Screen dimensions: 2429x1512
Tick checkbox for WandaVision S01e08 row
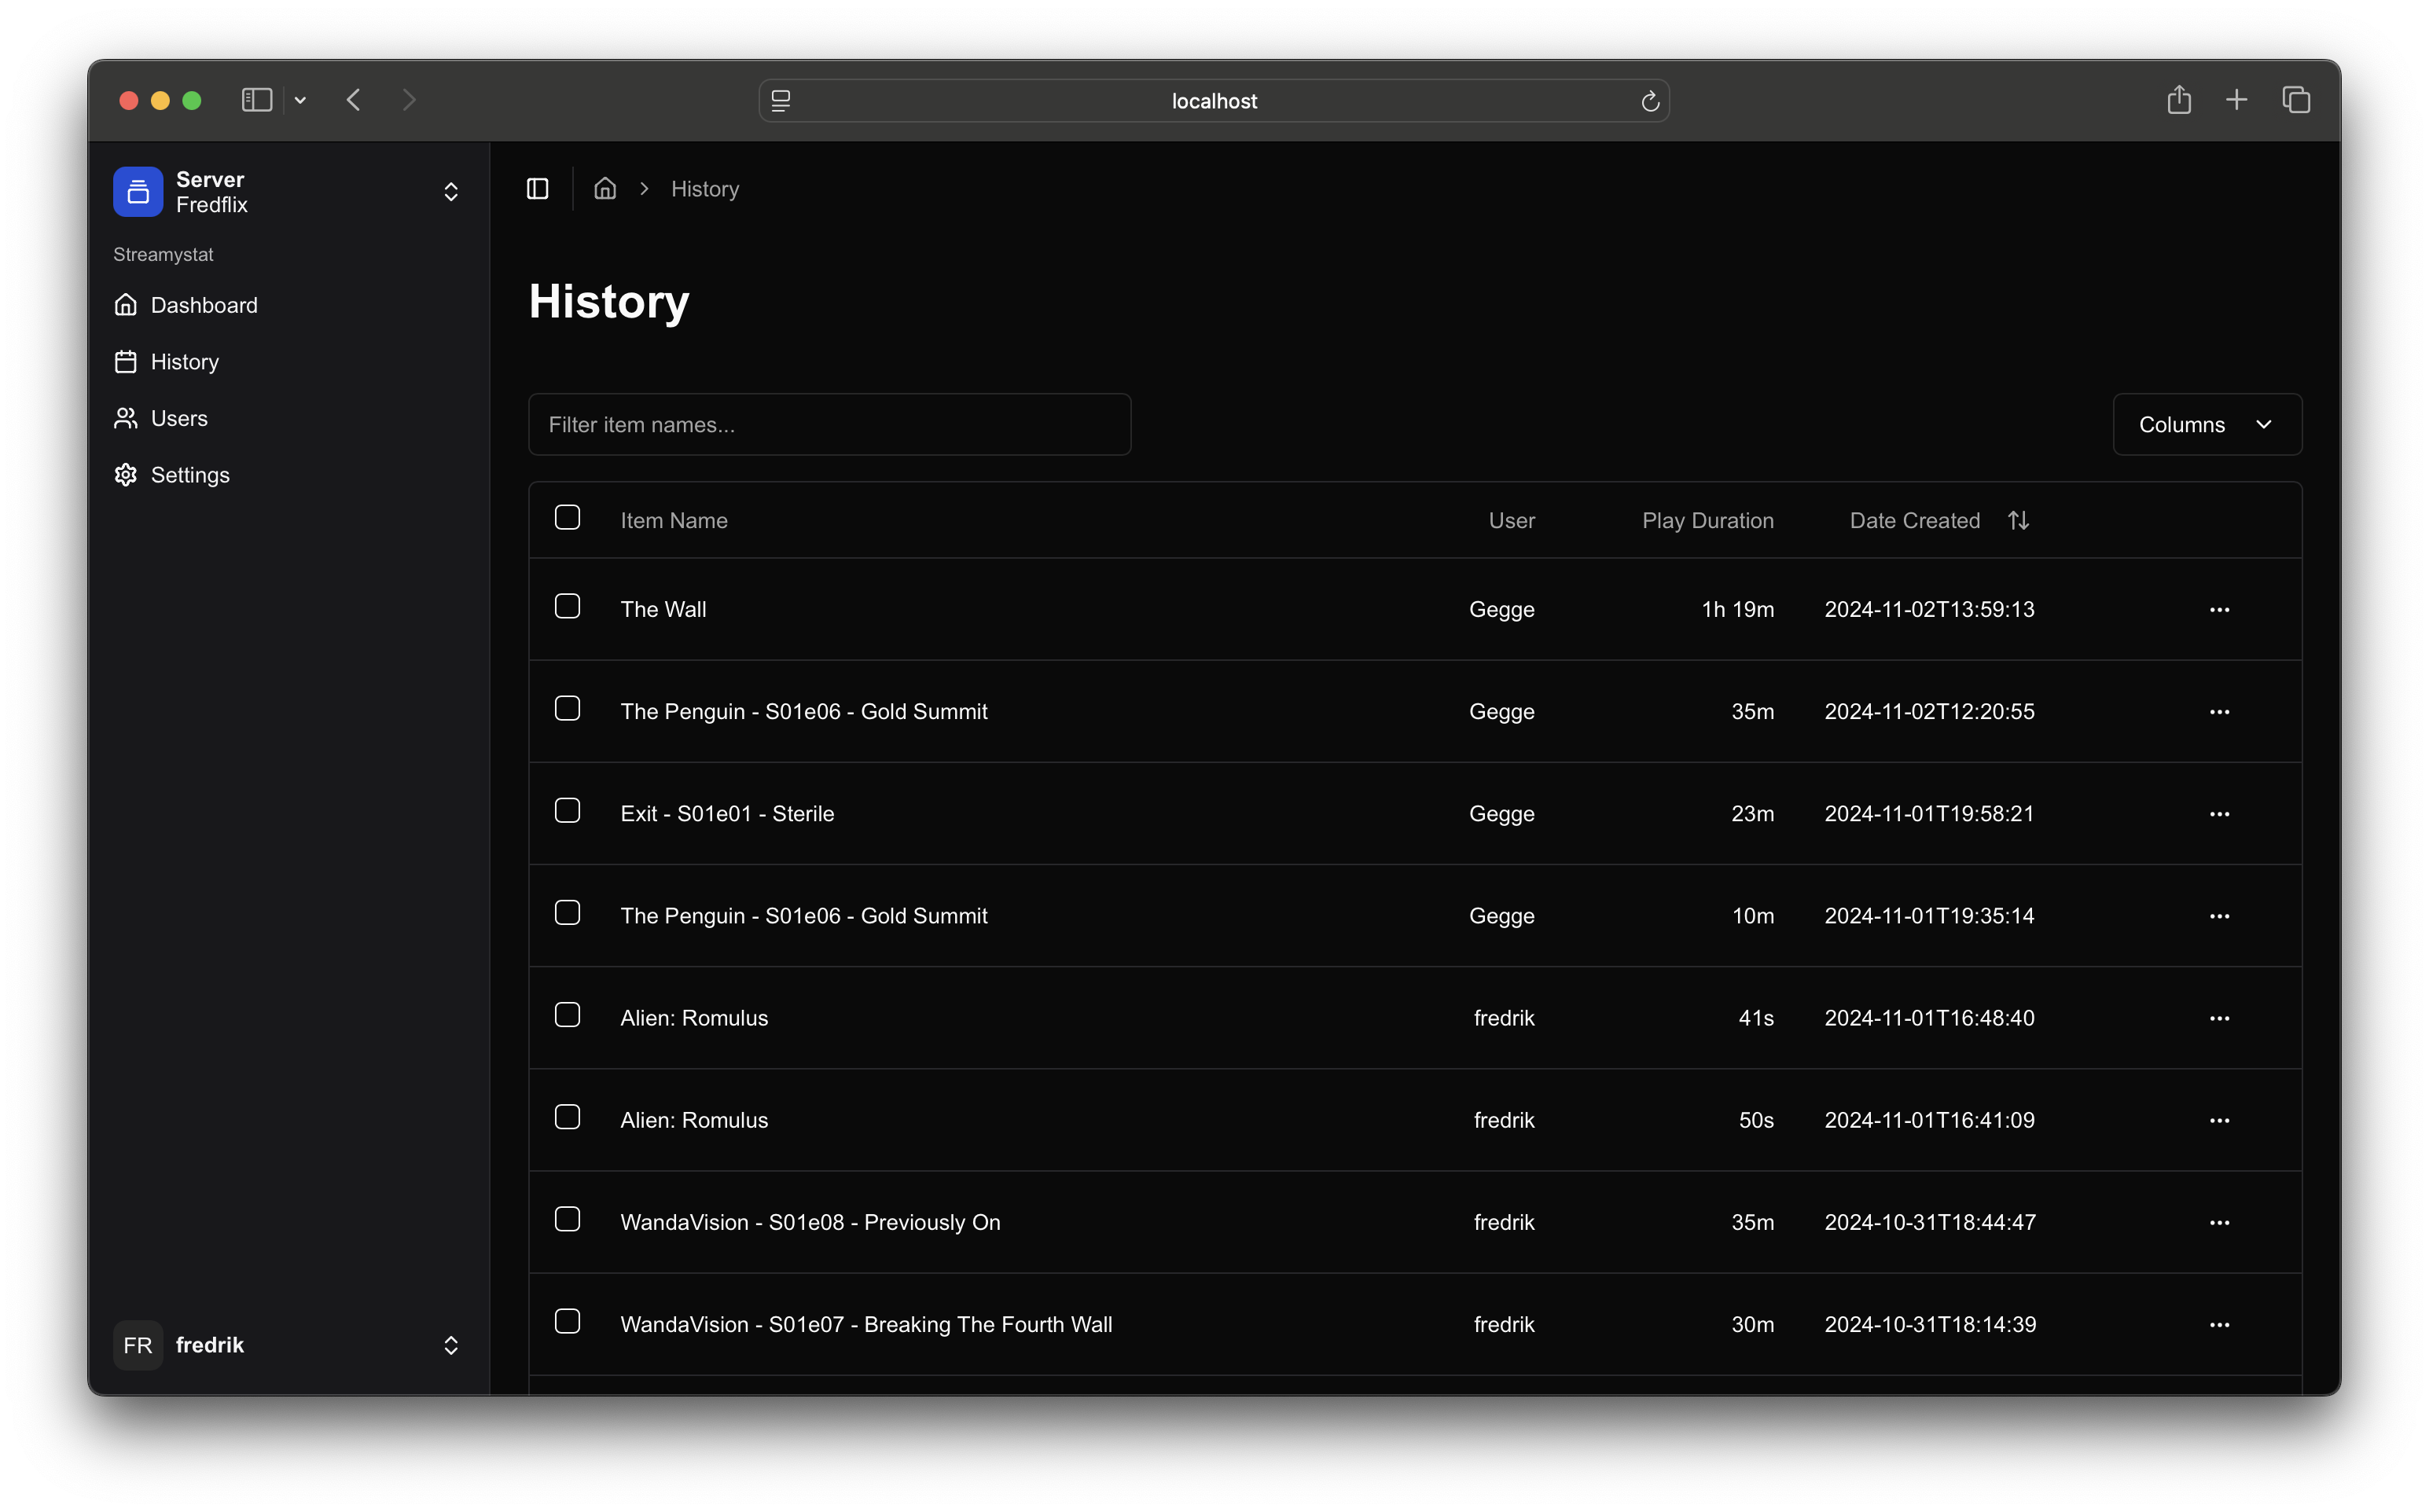pos(567,1220)
